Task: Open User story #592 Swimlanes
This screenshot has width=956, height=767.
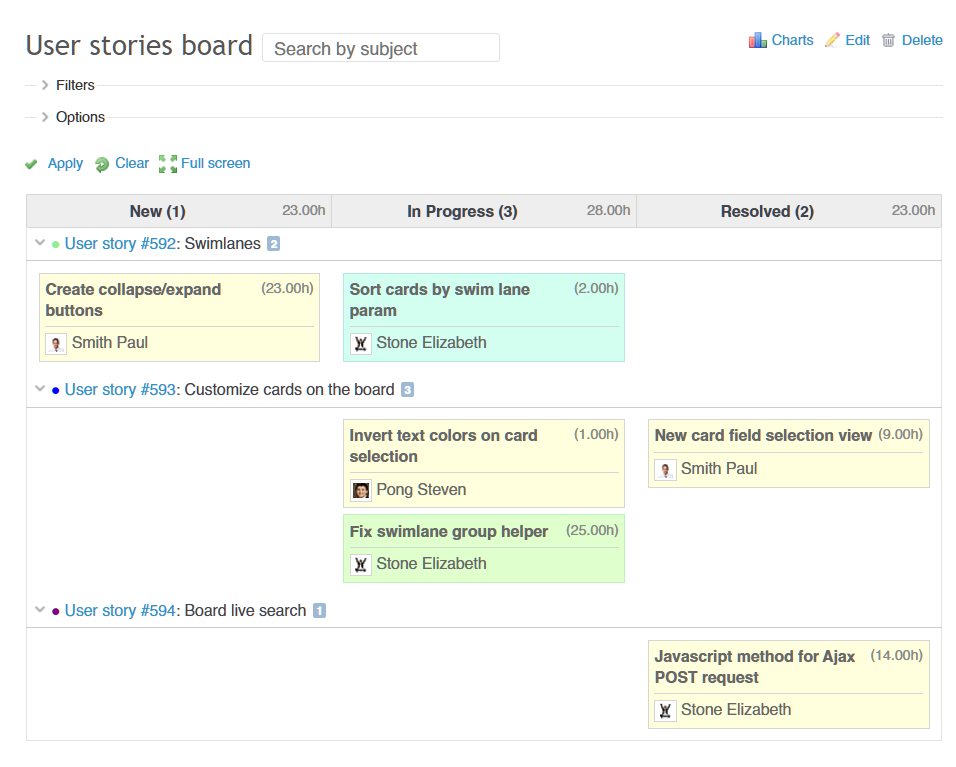Action: click(120, 243)
